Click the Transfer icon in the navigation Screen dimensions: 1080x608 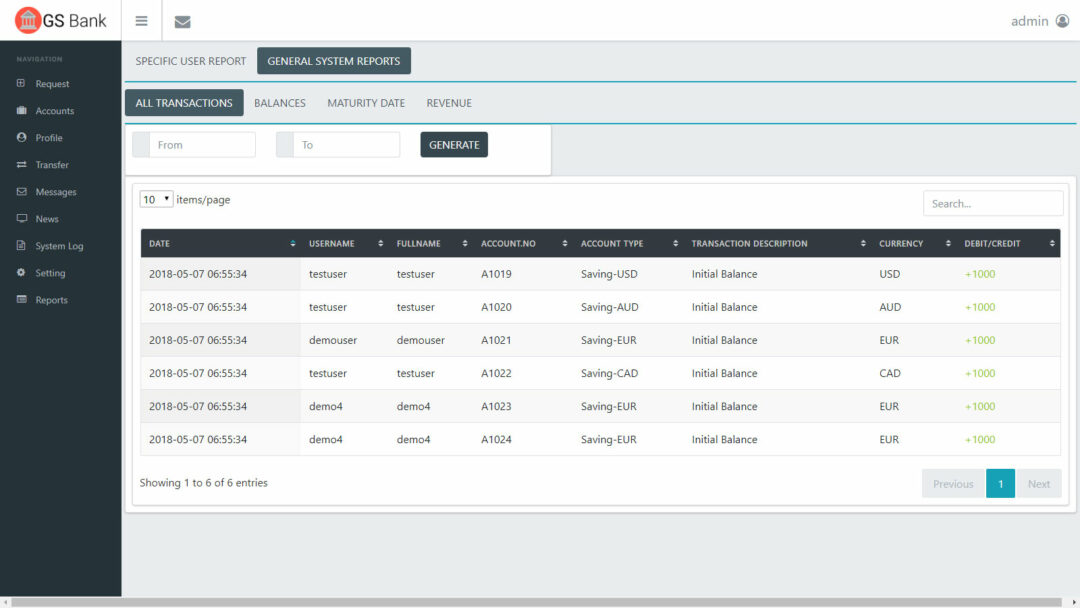(22, 164)
